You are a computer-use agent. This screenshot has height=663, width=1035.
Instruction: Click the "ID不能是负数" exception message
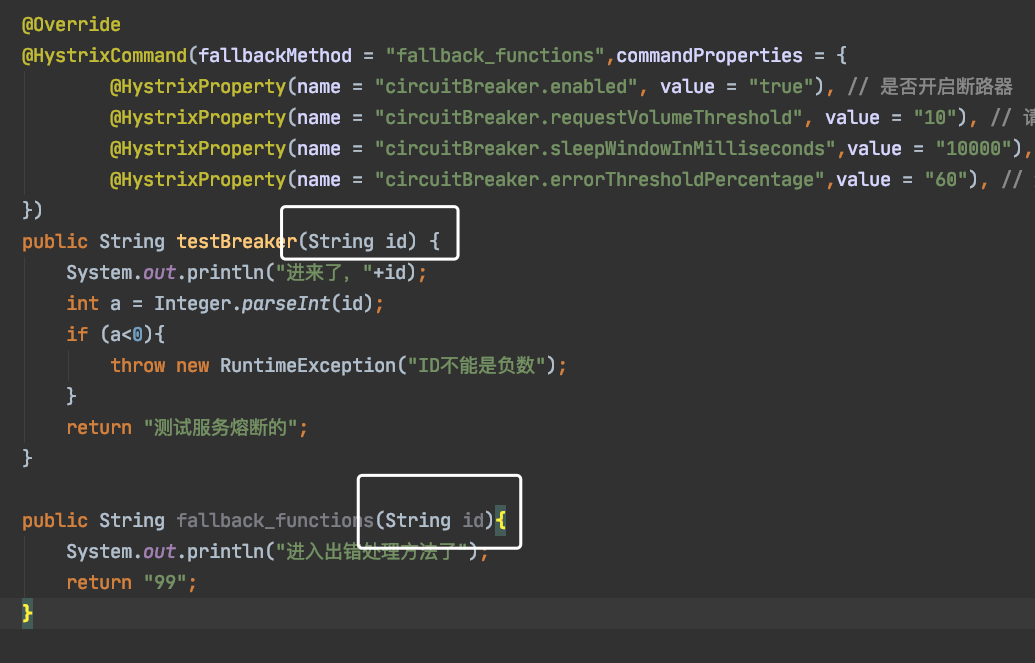click(477, 366)
